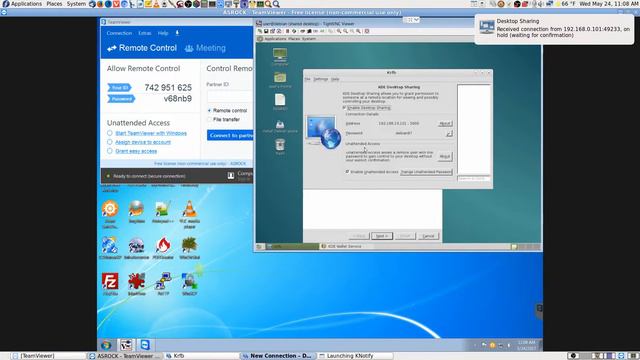Open the TeamViewer Help menu
Screen dimensions: 640x360
click(163, 33)
